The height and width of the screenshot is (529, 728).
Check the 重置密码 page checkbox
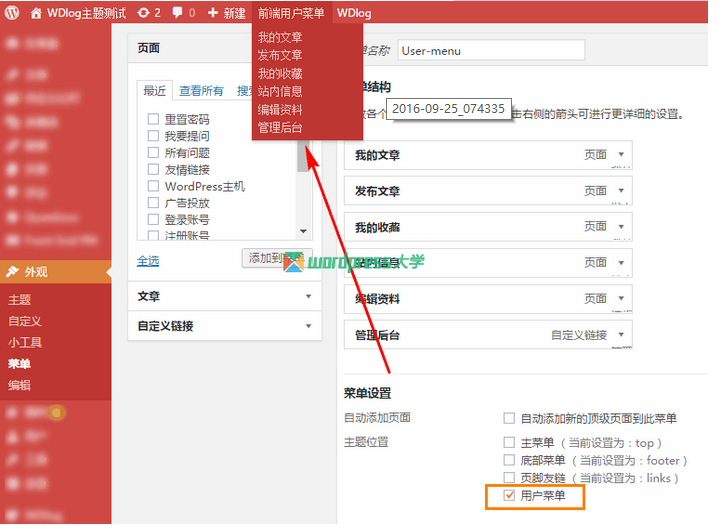(153, 119)
